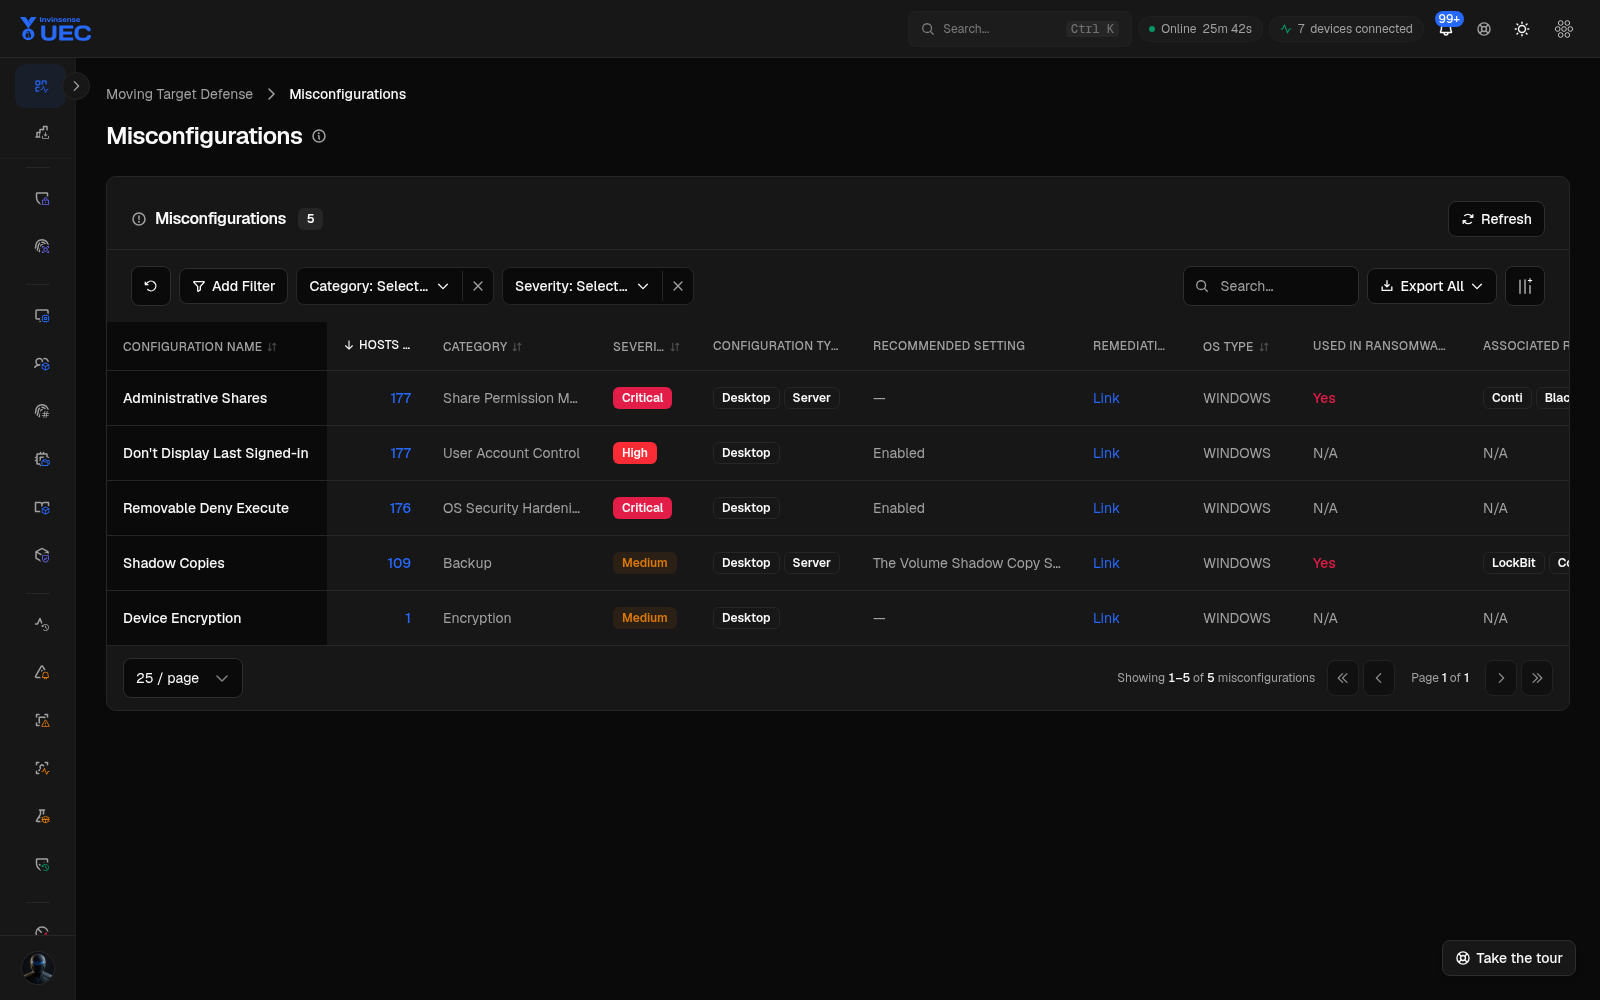Click Take the tour button
The height and width of the screenshot is (1000, 1600).
(x=1509, y=958)
